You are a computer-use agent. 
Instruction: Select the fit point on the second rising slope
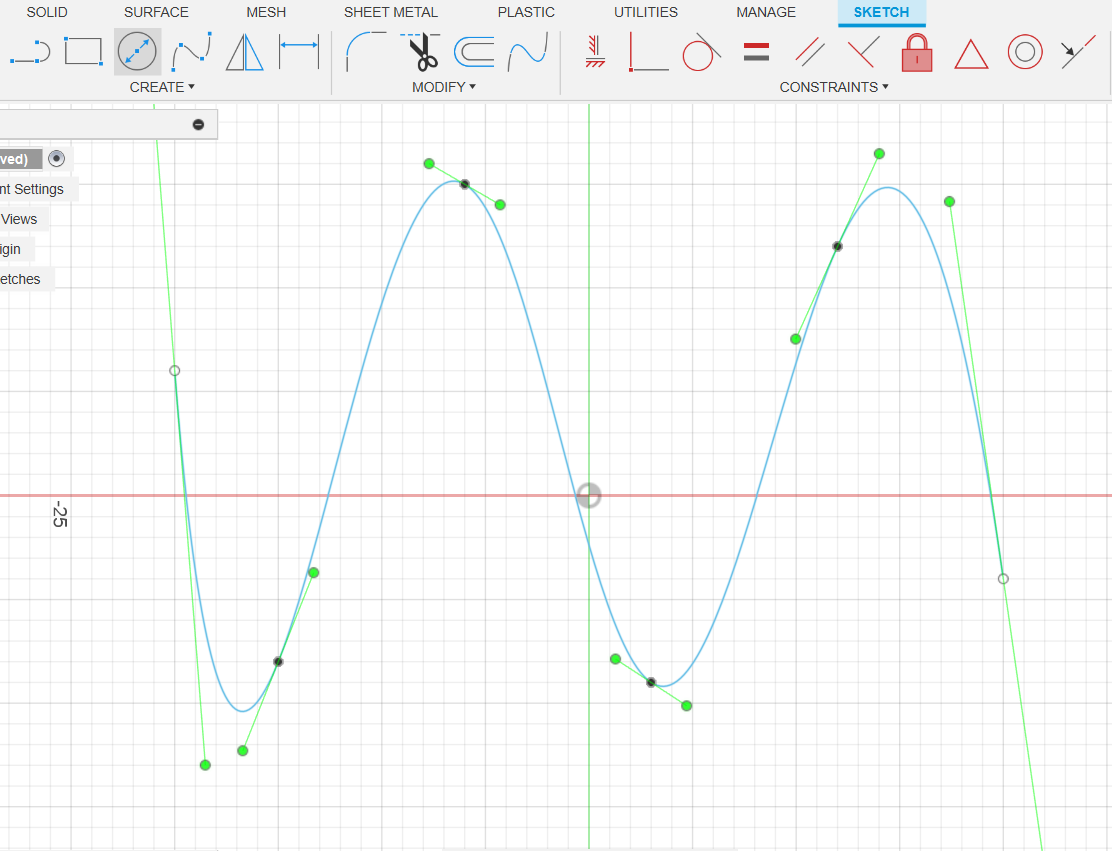(838, 246)
